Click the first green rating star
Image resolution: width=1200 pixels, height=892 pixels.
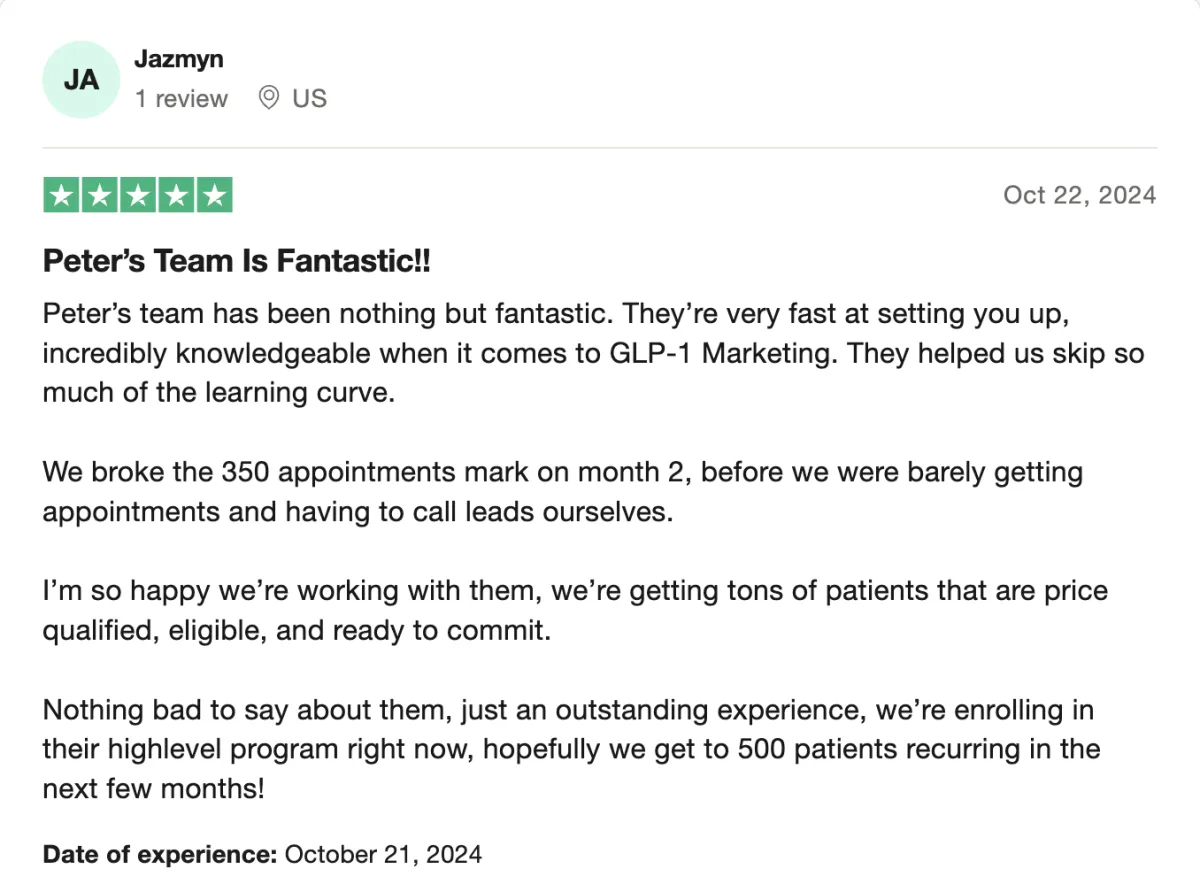click(x=62, y=195)
